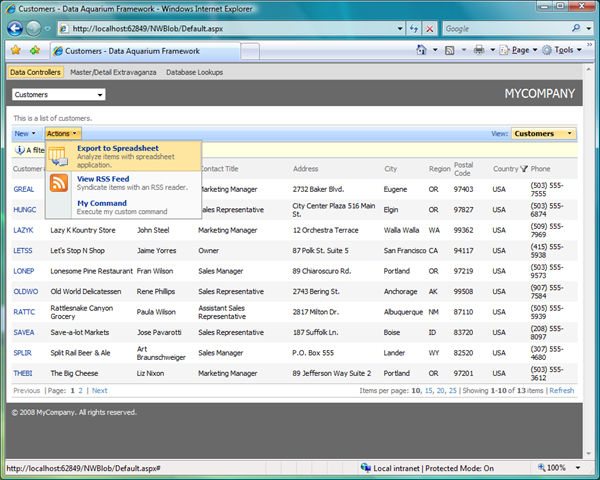
Task: Click the Export to Spreadsheet icon
Action: point(59,156)
